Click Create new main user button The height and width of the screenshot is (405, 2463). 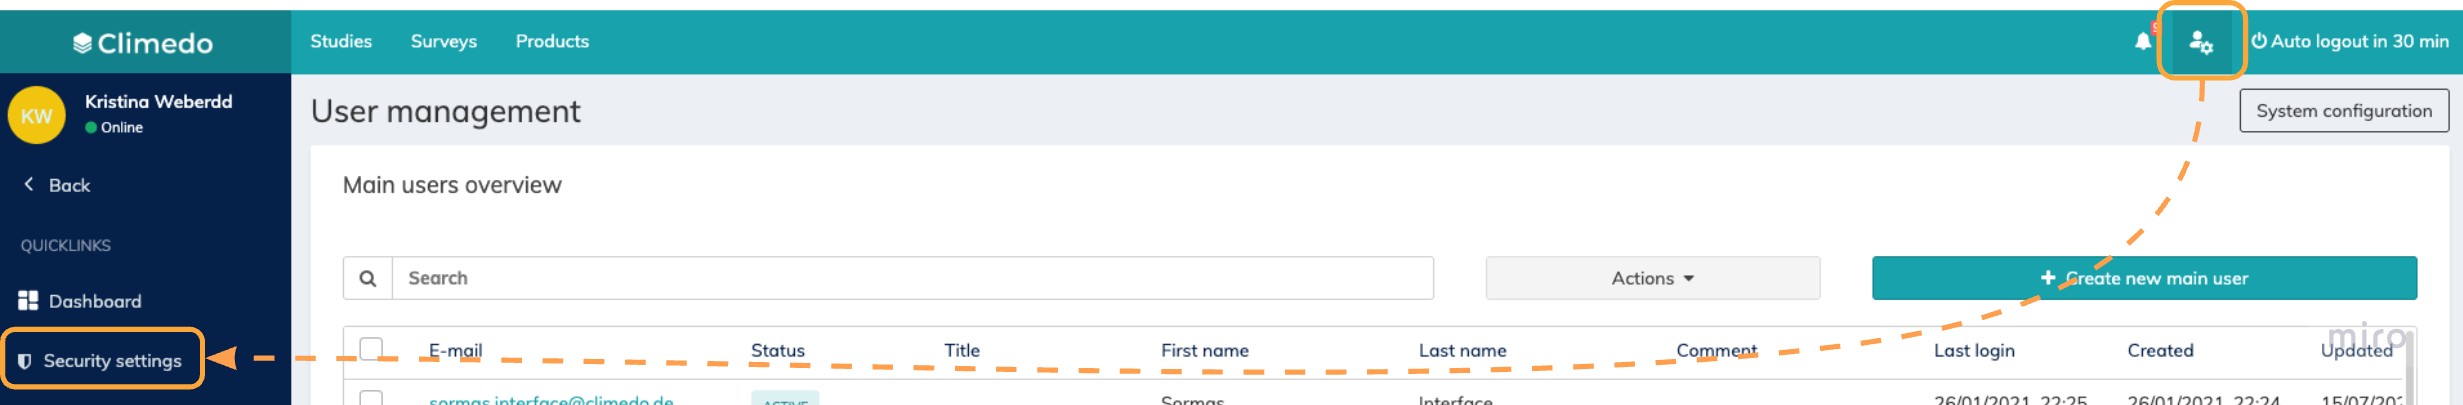[2144, 278]
